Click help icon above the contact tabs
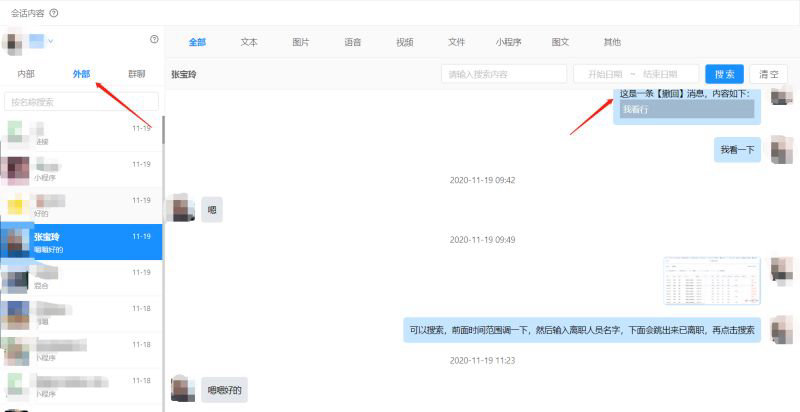 [154, 40]
